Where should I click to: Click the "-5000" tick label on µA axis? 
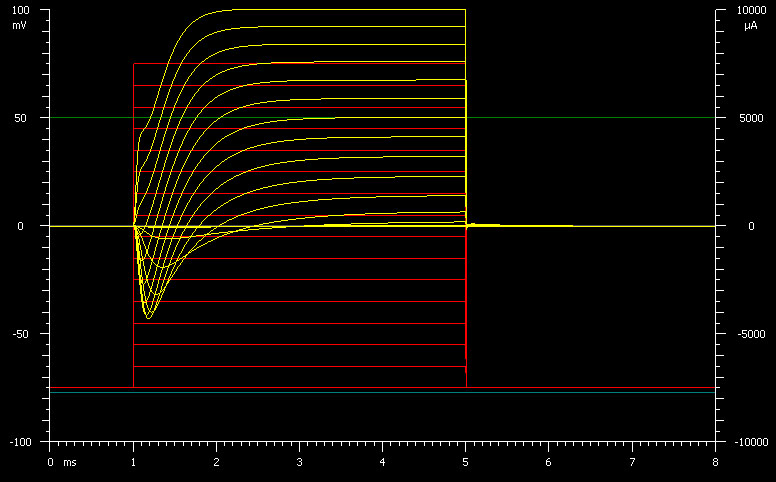coord(750,334)
